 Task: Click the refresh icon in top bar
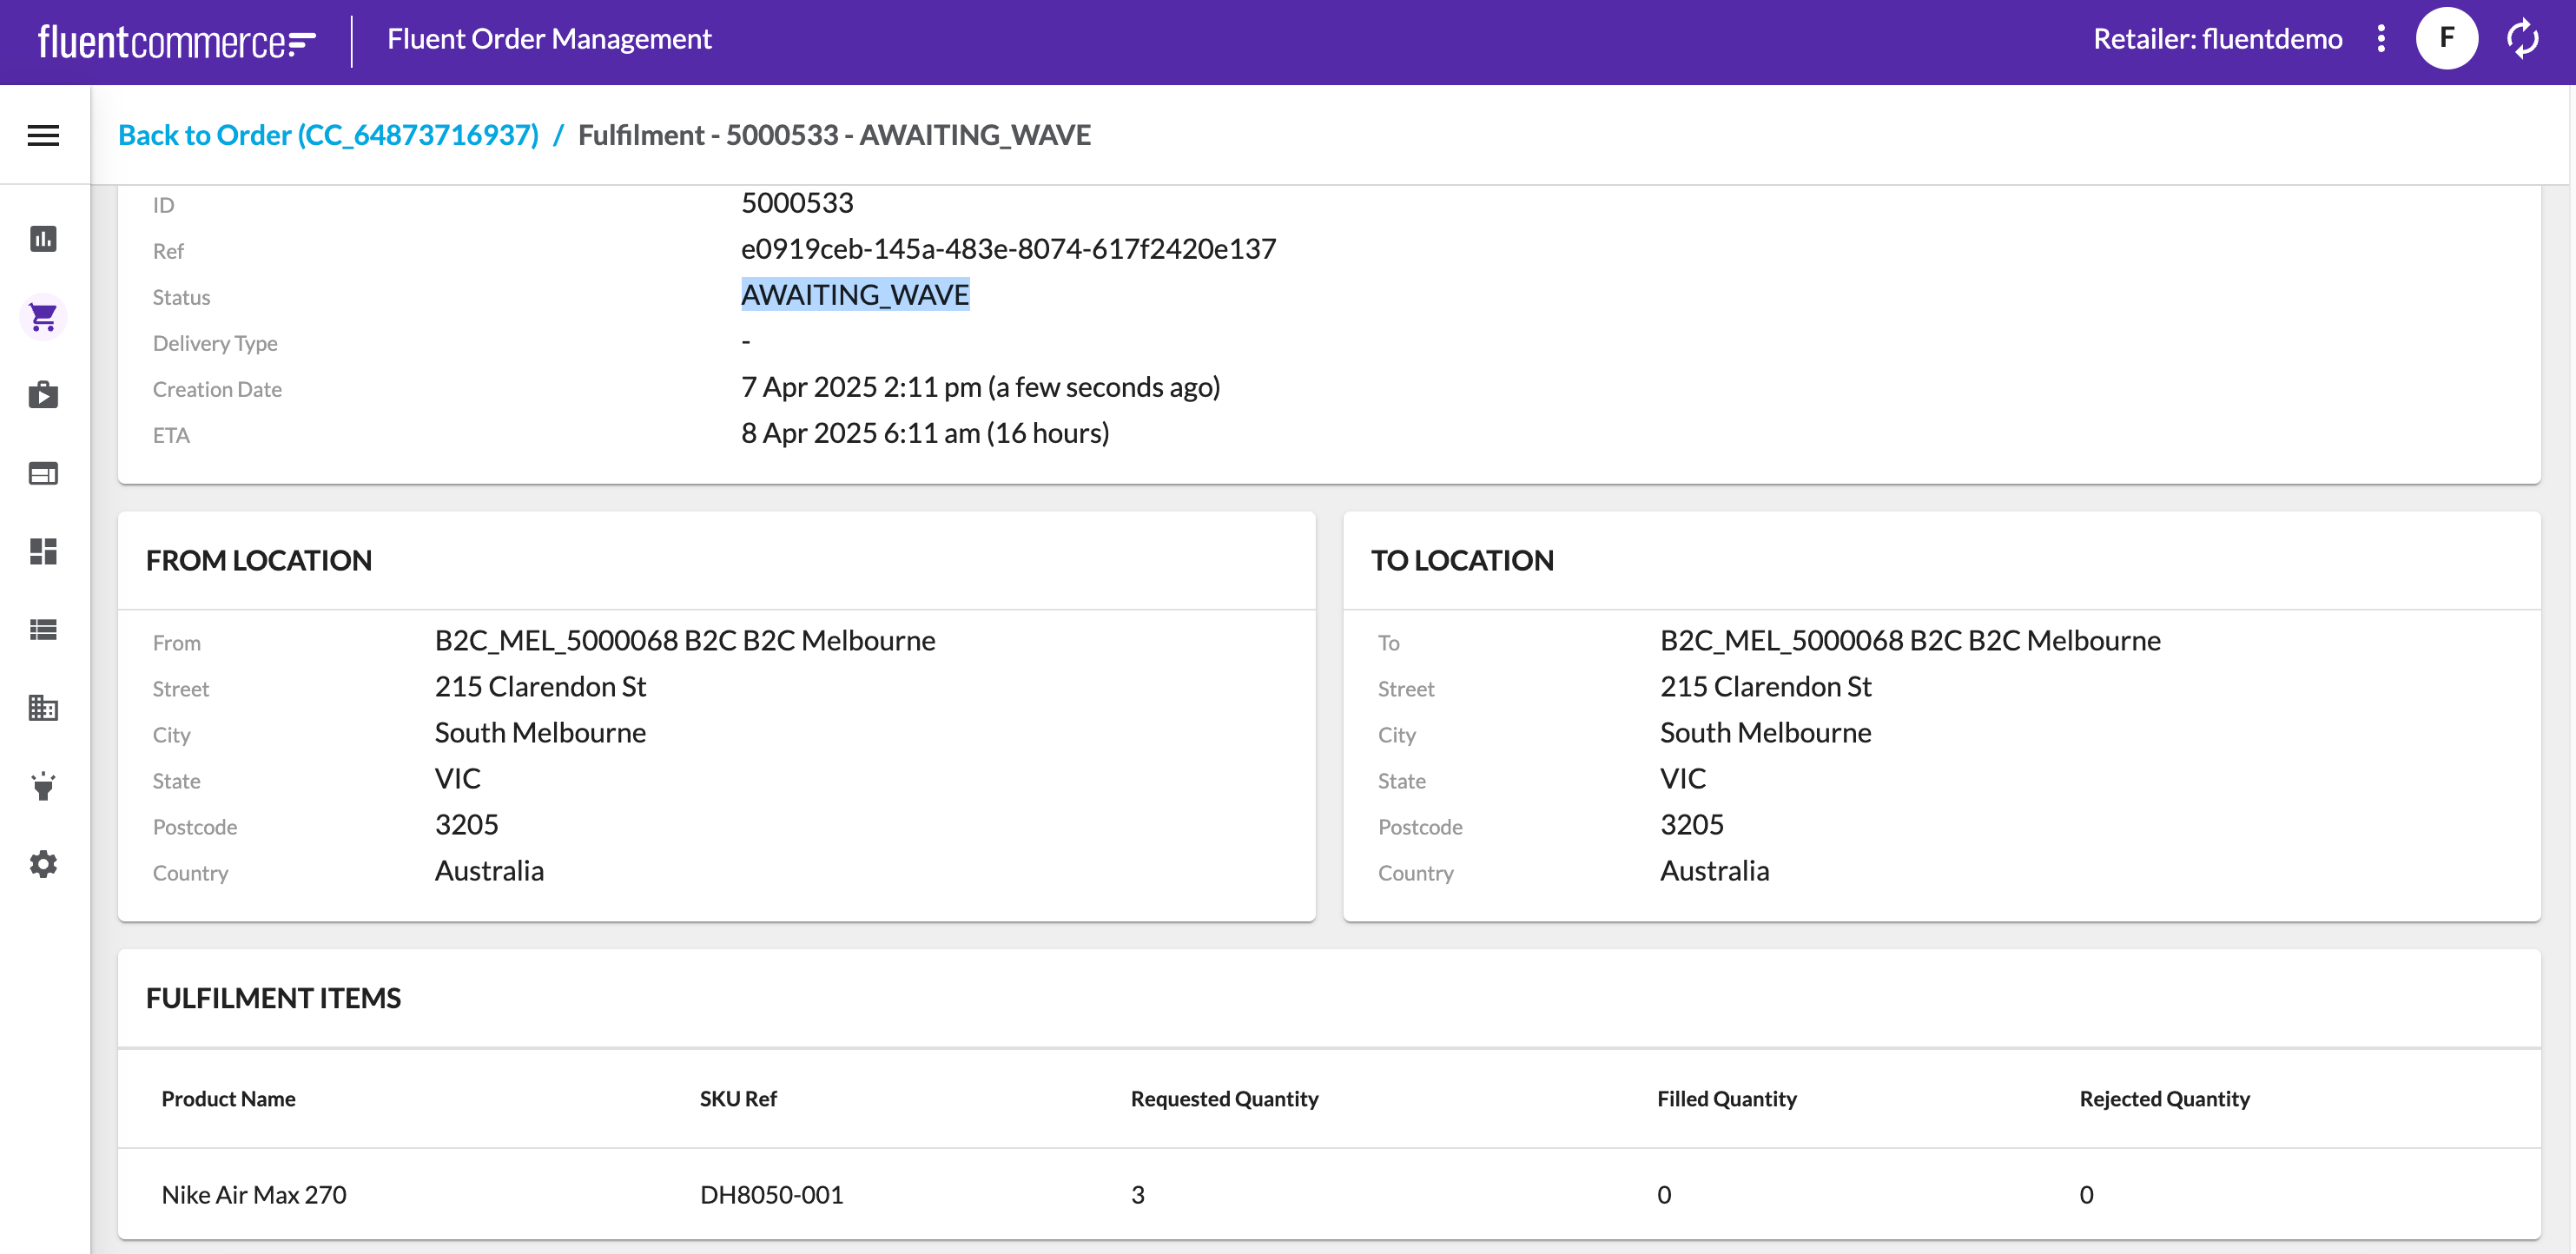(2523, 39)
